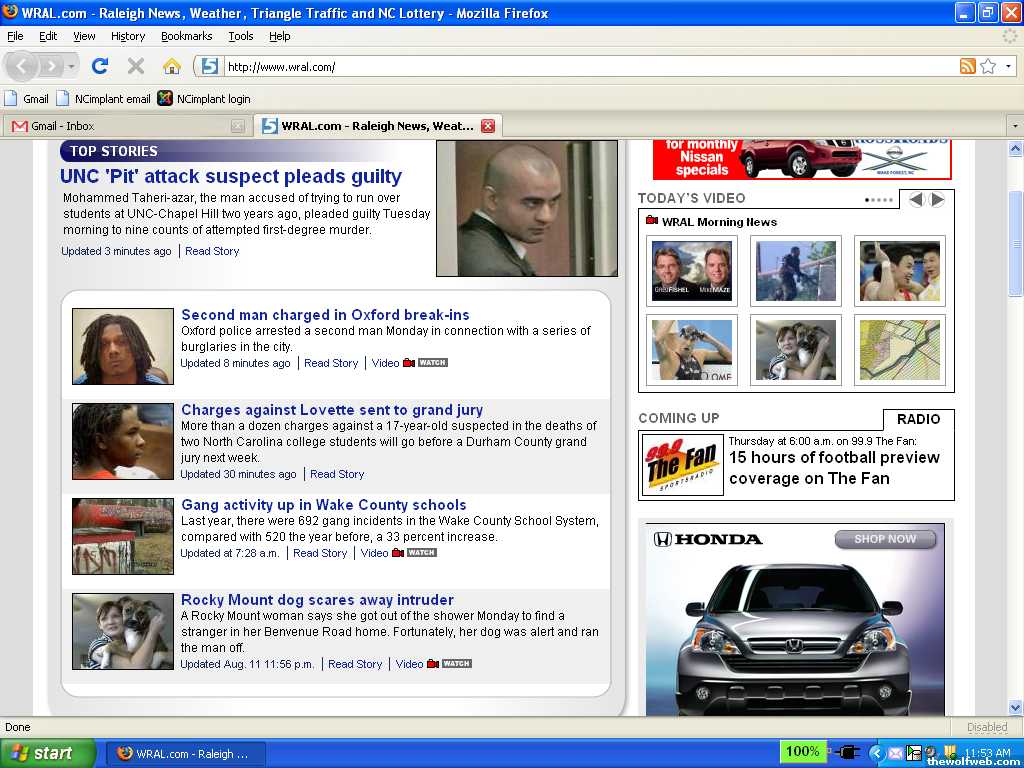Viewport: 1024px width, 768px height.
Task: Click the page scrollbar down arrow
Action: [1016, 707]
